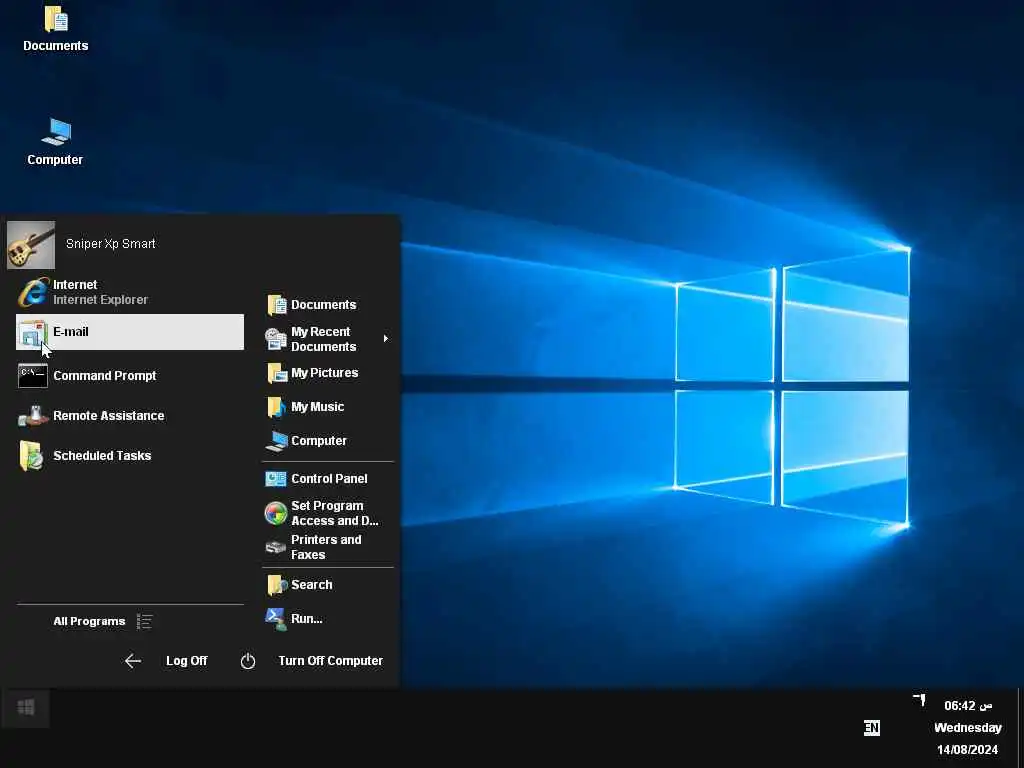The height and width of the screenshot is (768, 1024).
Task: Open Set Program Access and D... label
Action: [334, 513]
